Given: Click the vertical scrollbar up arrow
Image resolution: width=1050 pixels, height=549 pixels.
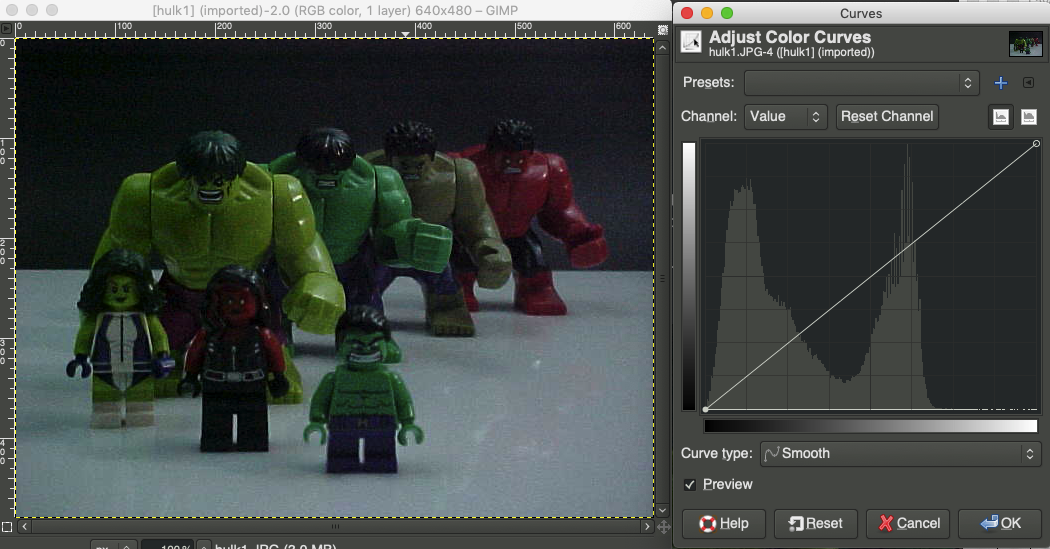Looking at the screenshot, I should tap(662, 48).
